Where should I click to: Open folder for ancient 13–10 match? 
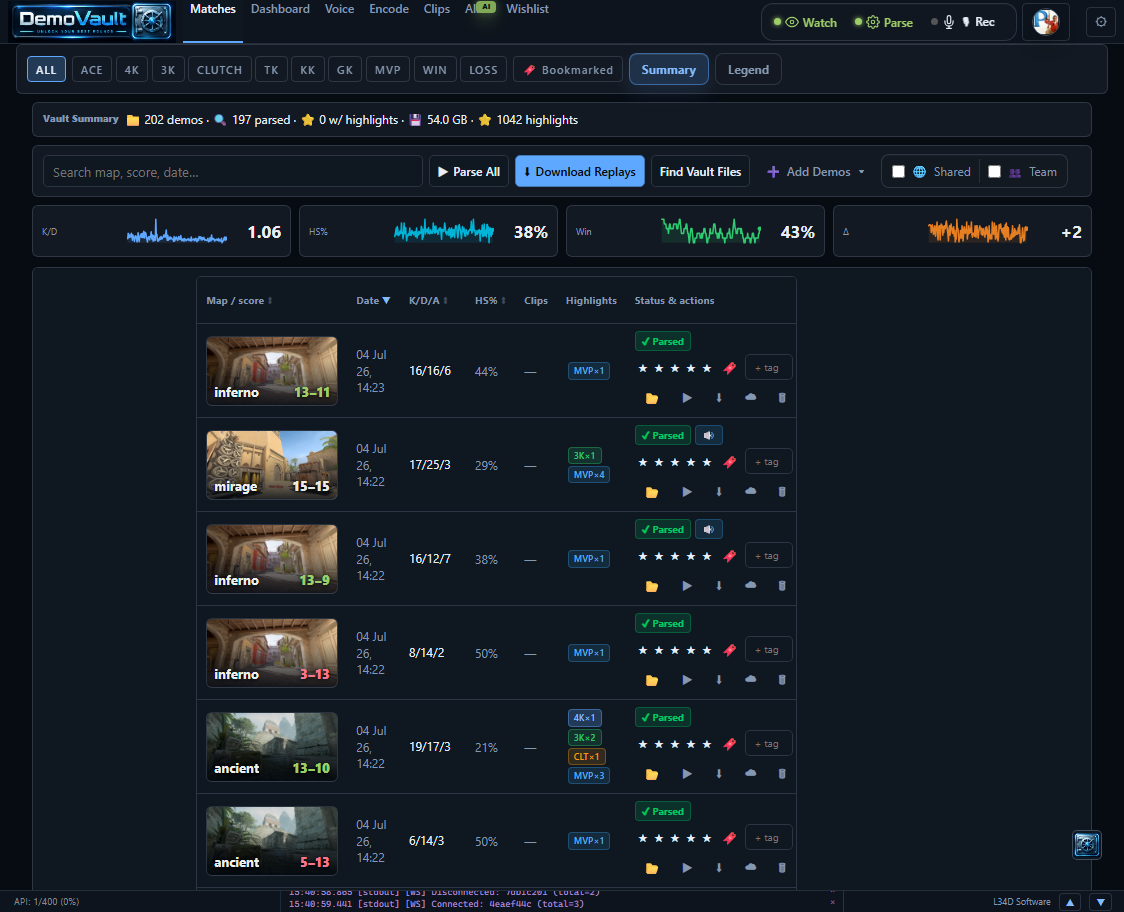pos(652,774)
